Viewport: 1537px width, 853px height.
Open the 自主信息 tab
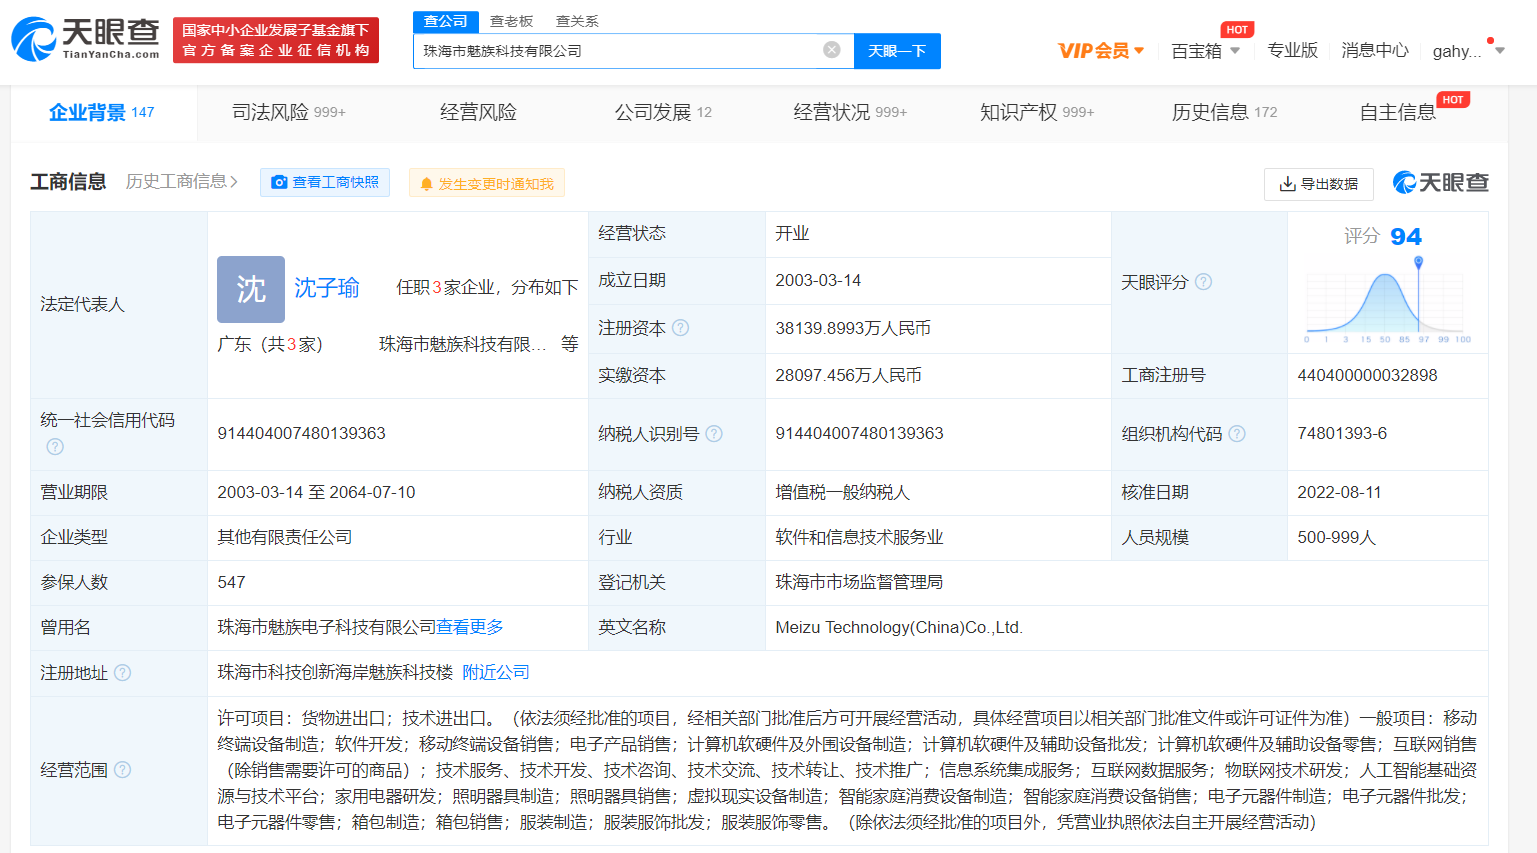click(1398, 112)
